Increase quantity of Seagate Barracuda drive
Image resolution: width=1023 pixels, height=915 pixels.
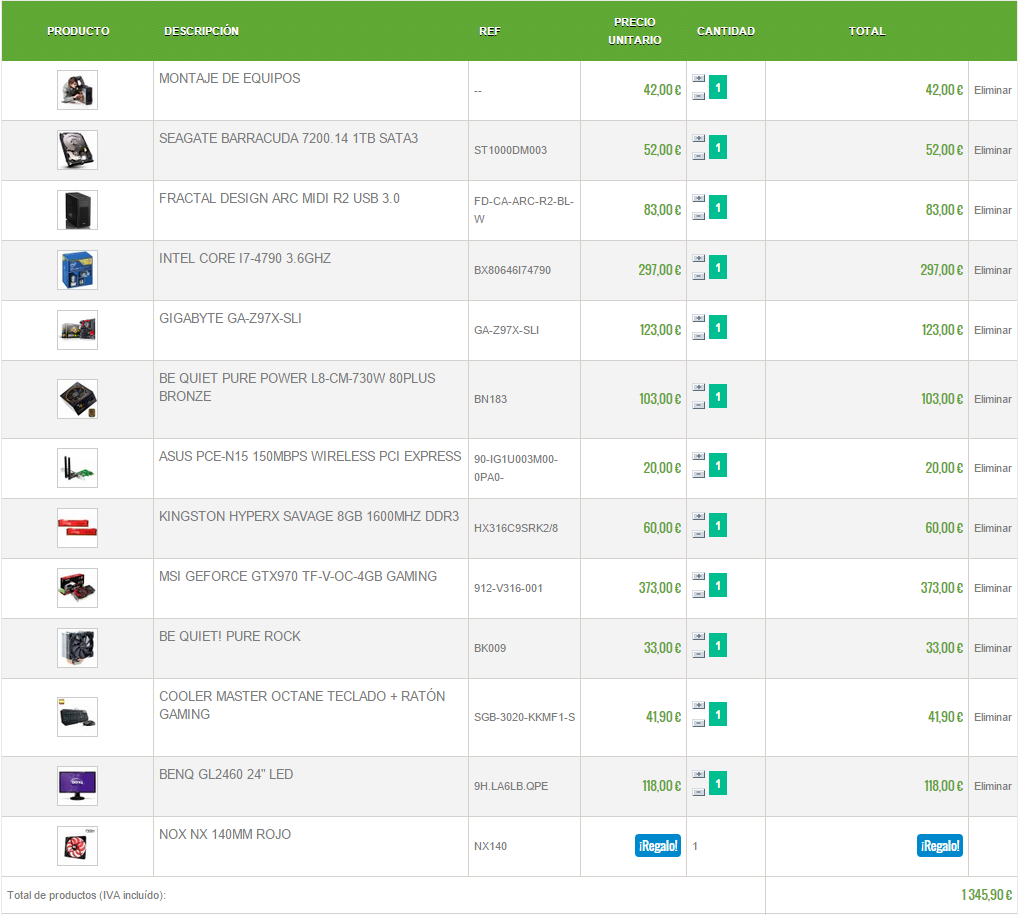tap(699, 138)
